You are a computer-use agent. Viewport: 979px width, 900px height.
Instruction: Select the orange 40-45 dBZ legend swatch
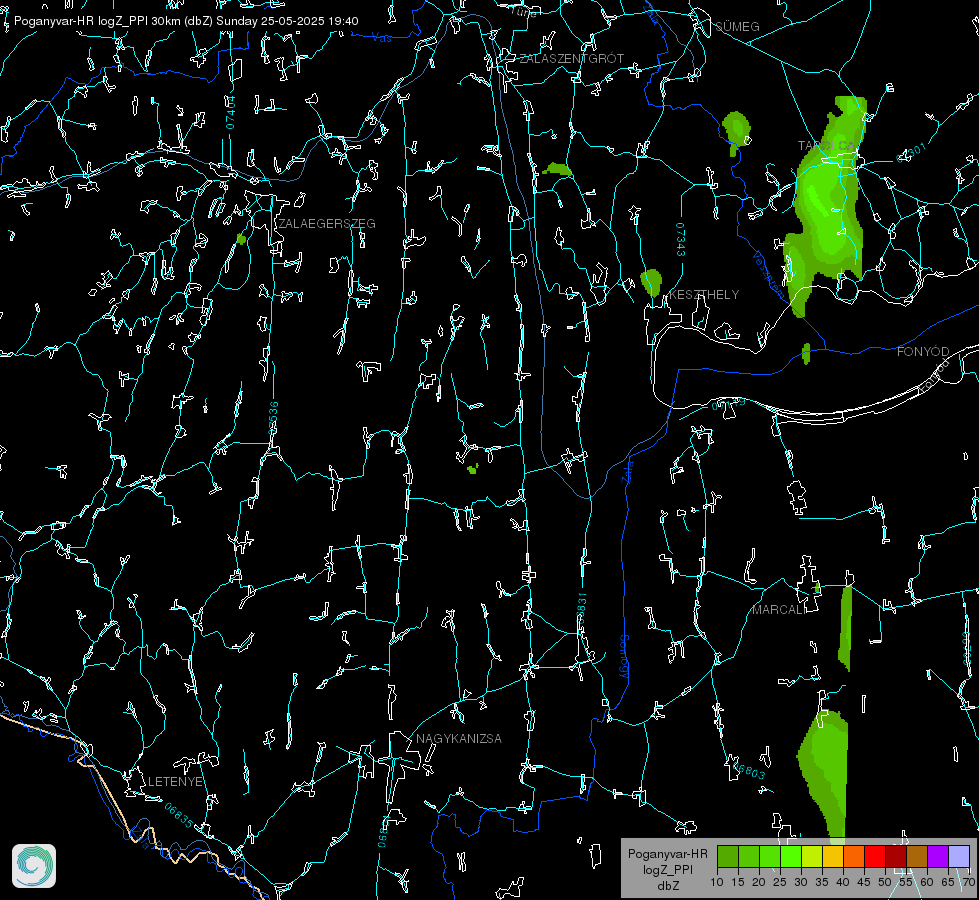(854, 856)
